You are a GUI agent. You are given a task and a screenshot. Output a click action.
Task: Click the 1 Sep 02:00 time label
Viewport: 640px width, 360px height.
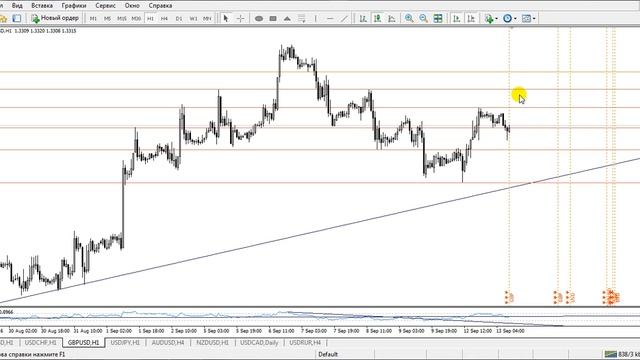click(119, 331)
